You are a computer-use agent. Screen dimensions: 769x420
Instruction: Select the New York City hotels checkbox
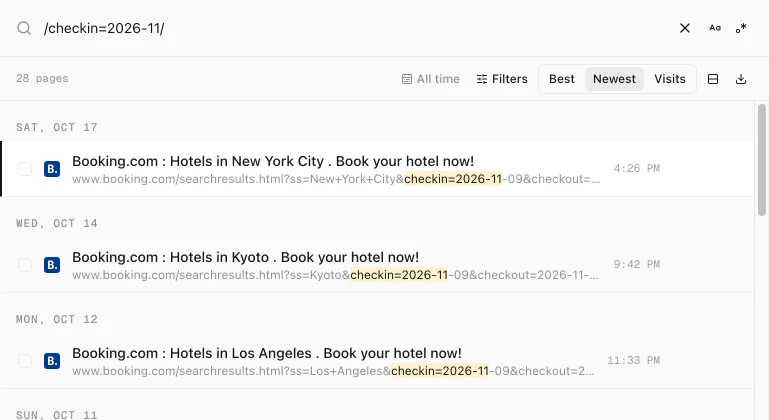[x=25, y=169]
